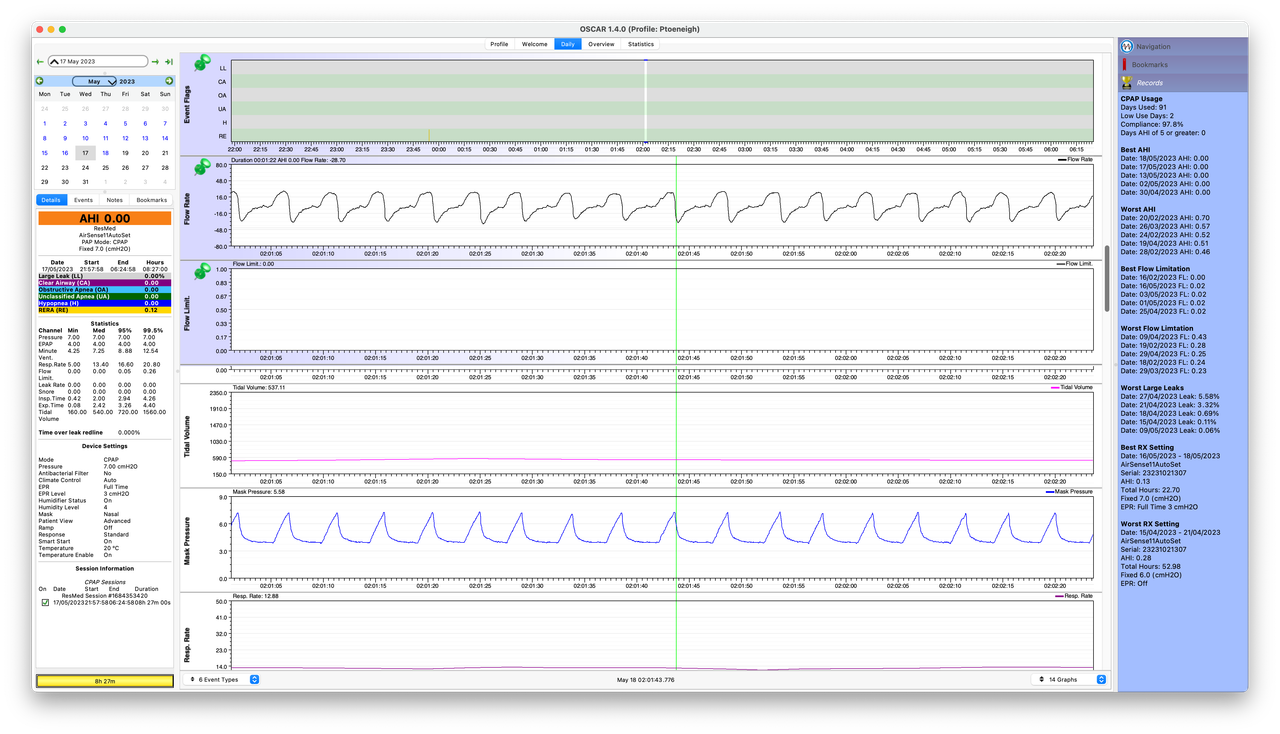Go to next month in calendar
The height and width of the screenshot is (734, 1280).
tap(169, 81)
